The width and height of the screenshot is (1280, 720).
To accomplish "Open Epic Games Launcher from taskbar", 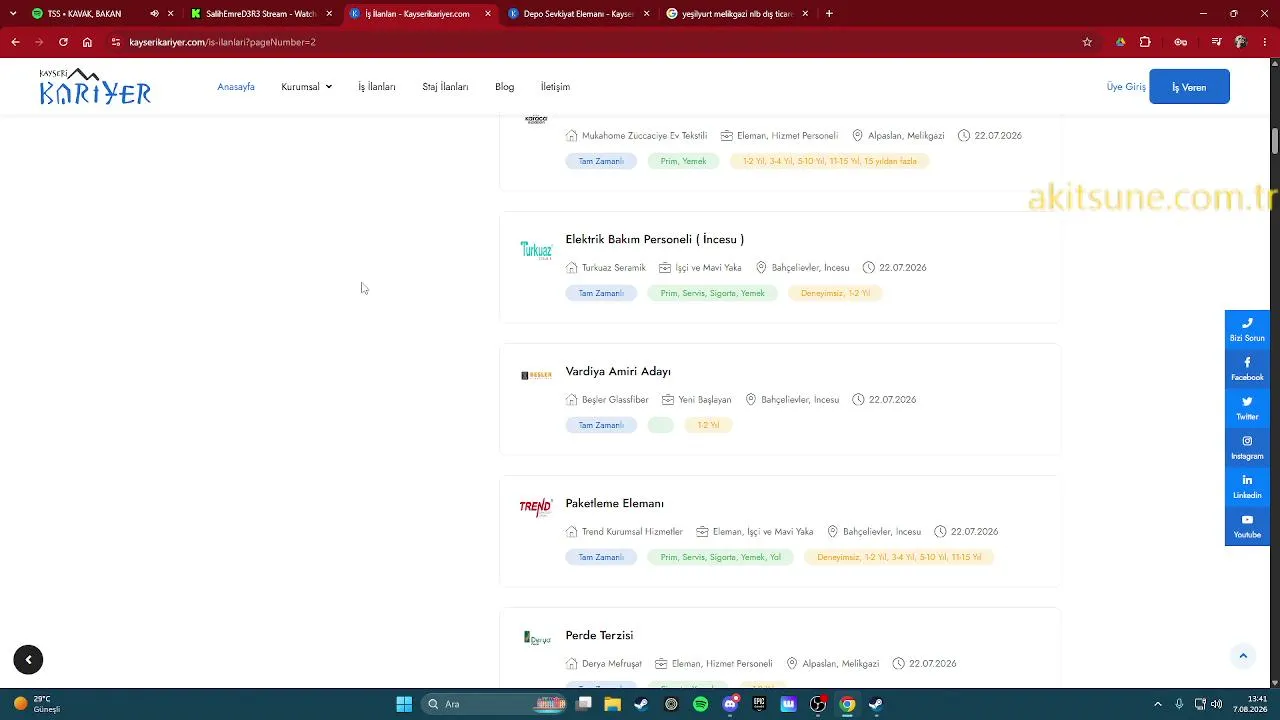I will (x=759, y=704).
